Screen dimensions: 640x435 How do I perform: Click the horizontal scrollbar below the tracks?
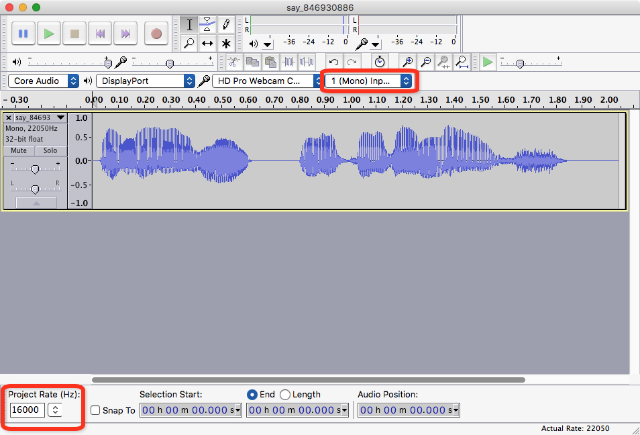309,380
